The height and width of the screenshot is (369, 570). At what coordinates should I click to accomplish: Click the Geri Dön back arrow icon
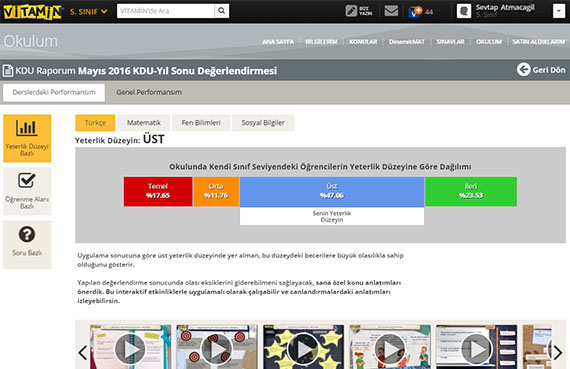(523, 69)
